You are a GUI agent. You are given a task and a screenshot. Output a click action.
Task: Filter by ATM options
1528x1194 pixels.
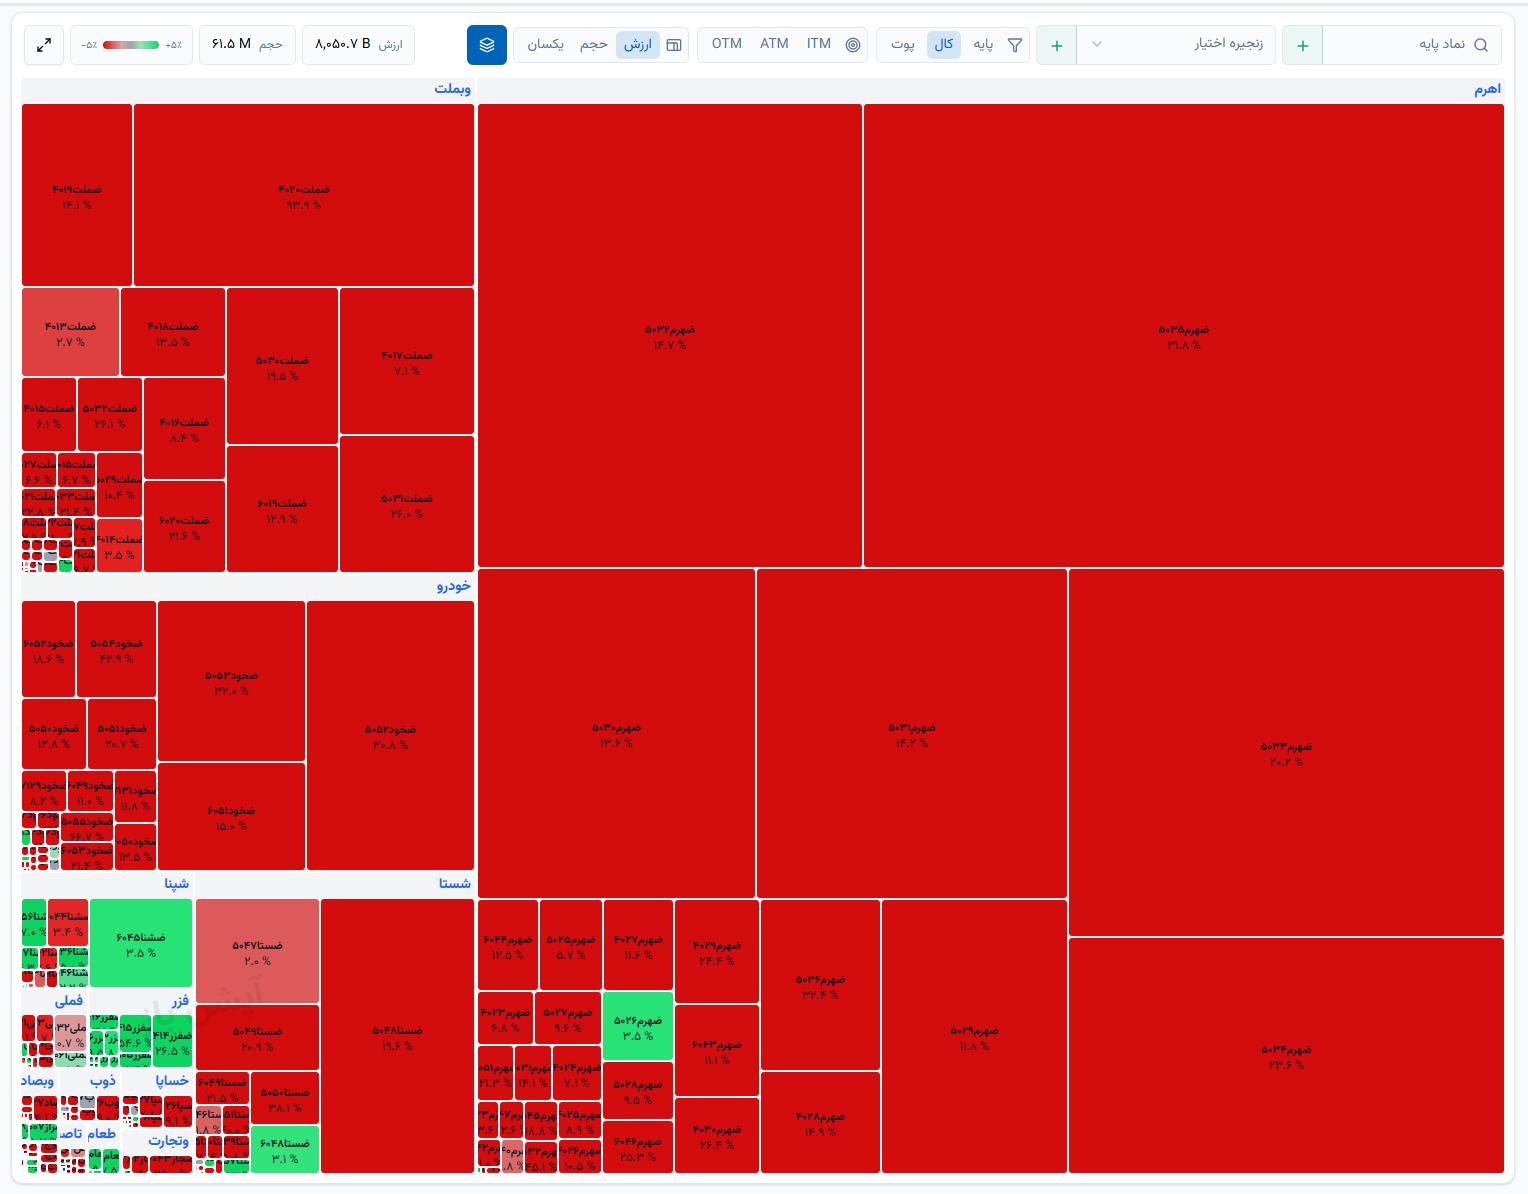(x=774, y=44)
